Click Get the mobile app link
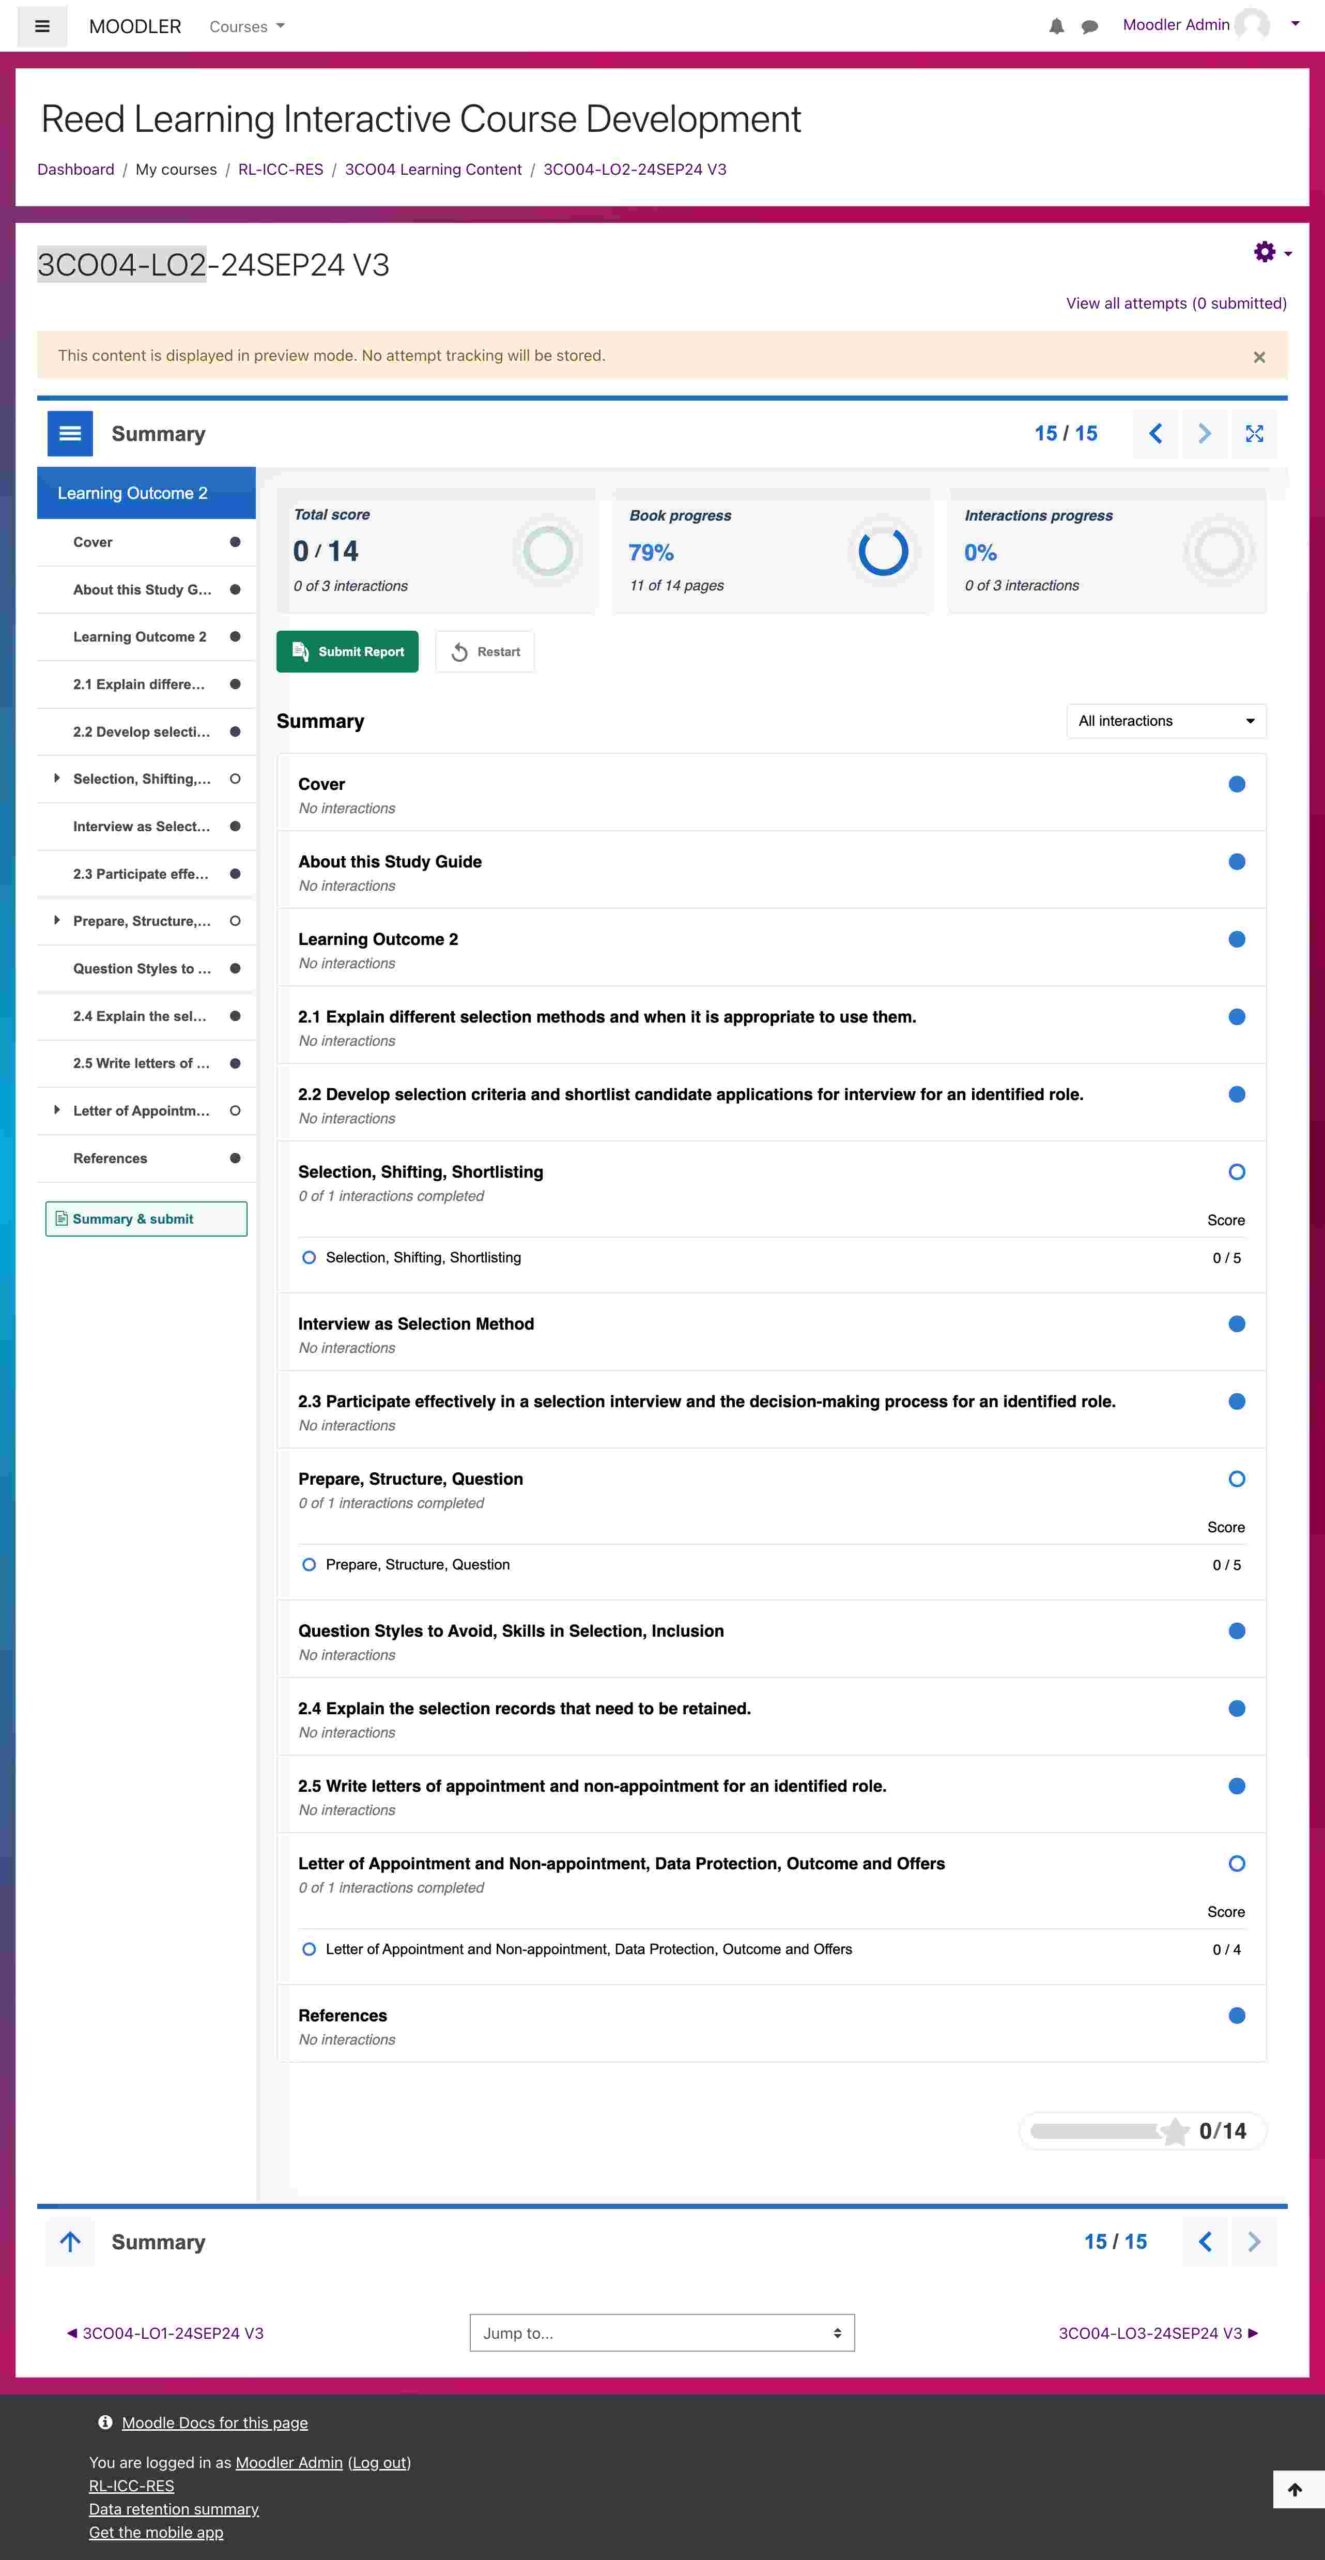This screenshot has height=2560, width=1325. point(156,2533)
